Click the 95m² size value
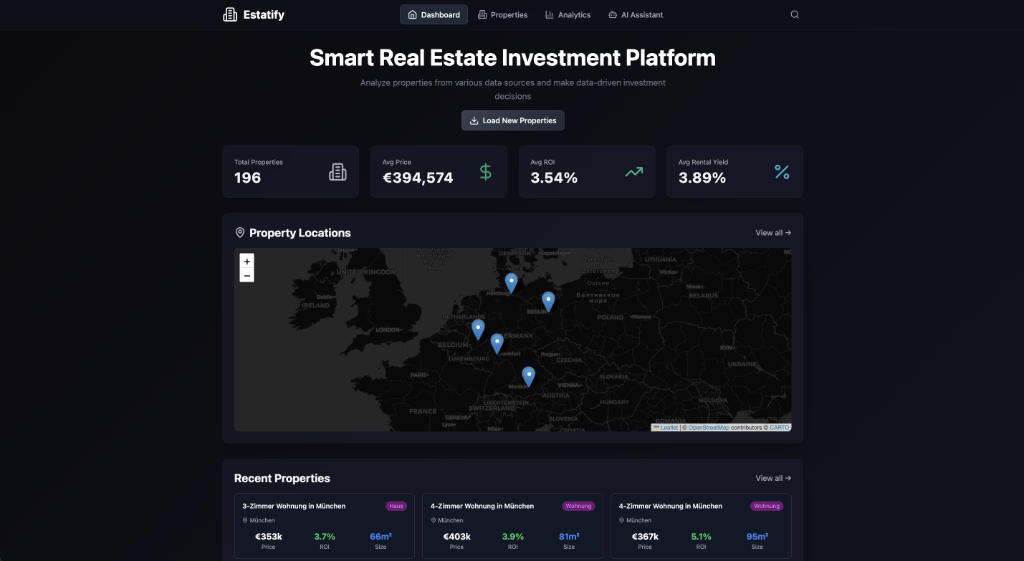Viewport: 1024px width, 561px height. click(x=757, y=536)
